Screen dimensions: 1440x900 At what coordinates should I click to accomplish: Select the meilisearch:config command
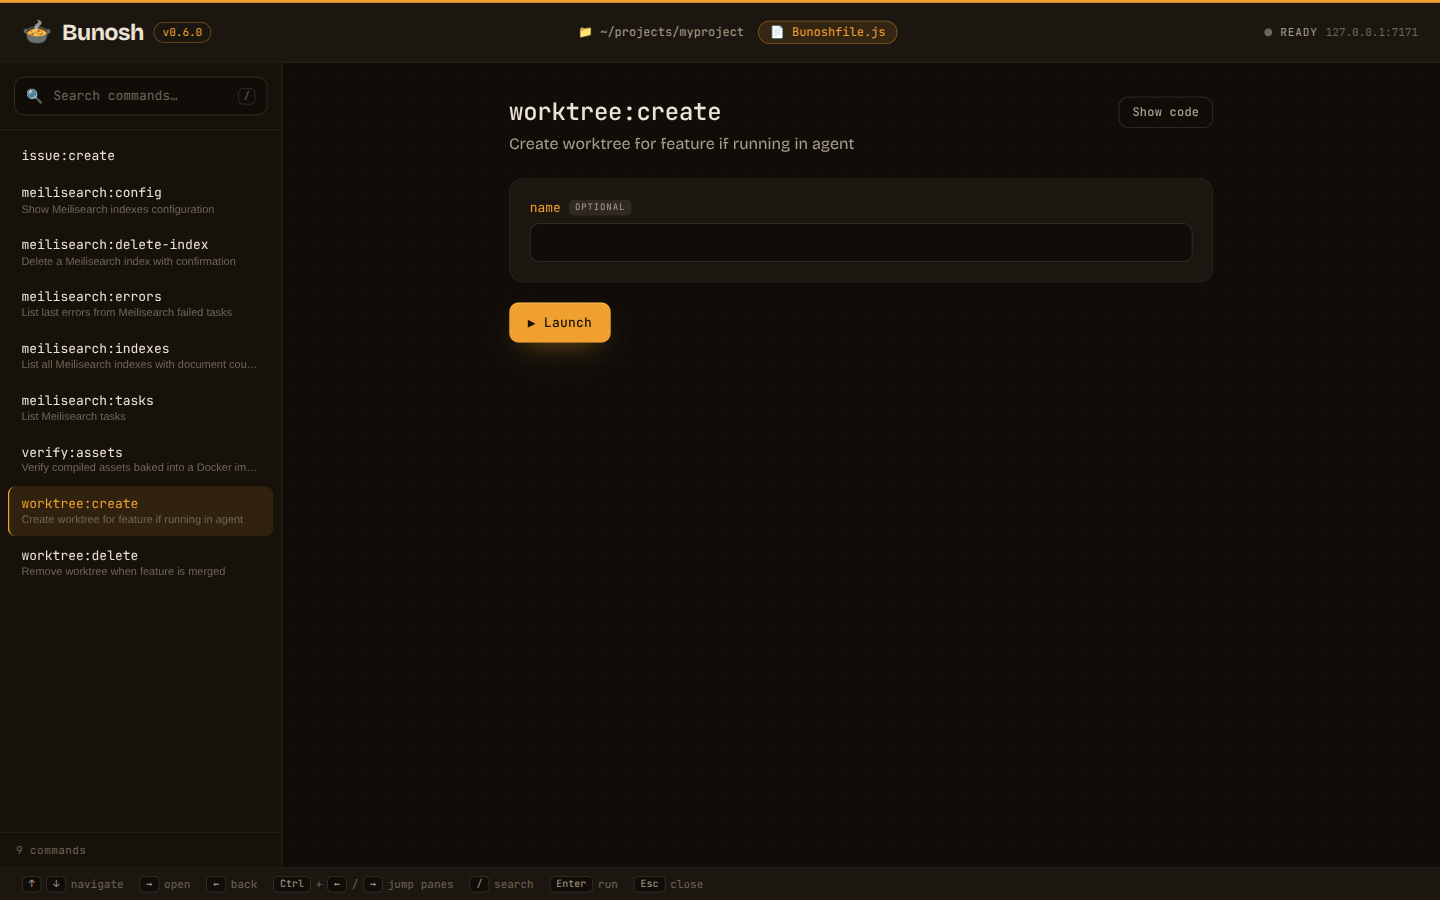(x=140, y=200)
